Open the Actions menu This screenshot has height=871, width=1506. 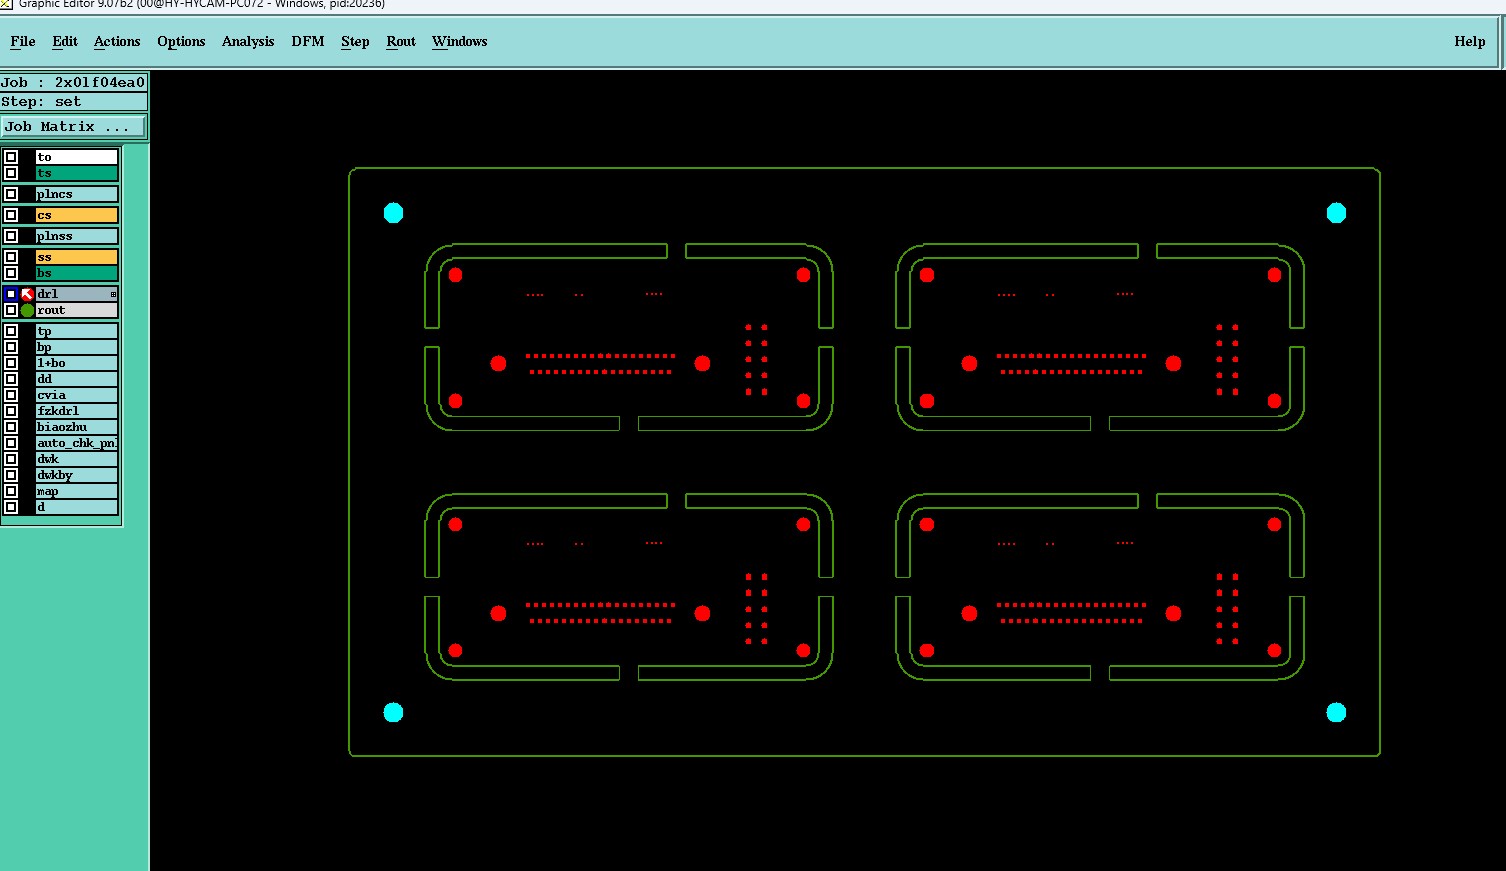(x=117, y=41)
